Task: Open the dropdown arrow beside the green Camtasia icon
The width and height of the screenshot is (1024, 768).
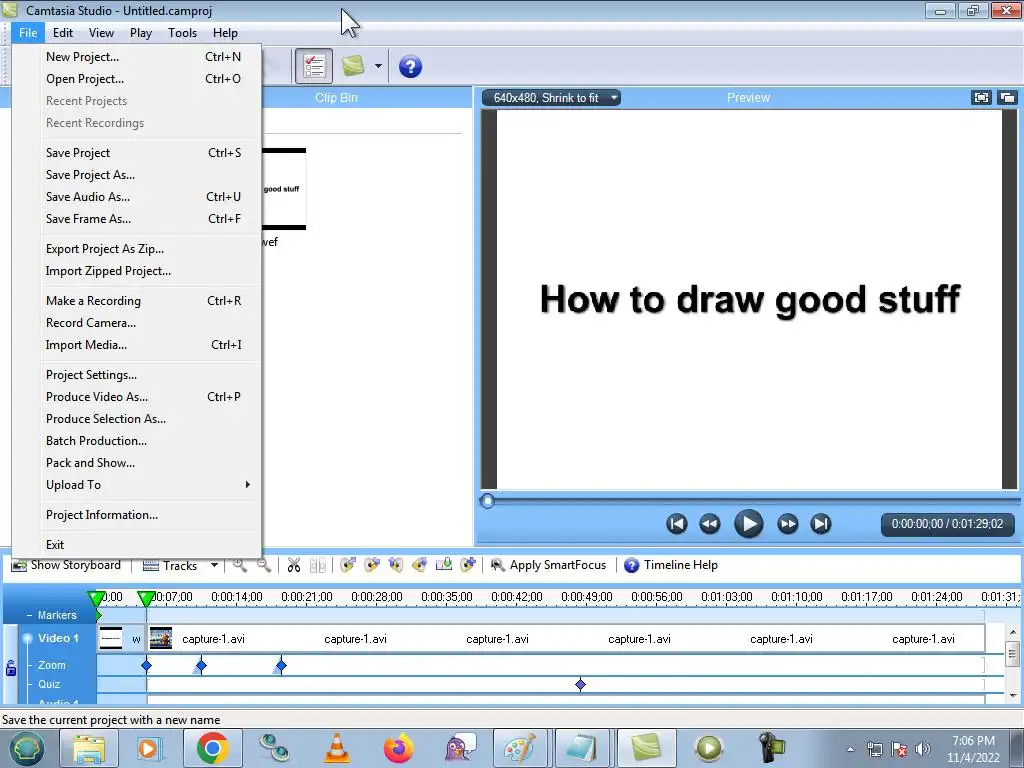Action: 378,66
